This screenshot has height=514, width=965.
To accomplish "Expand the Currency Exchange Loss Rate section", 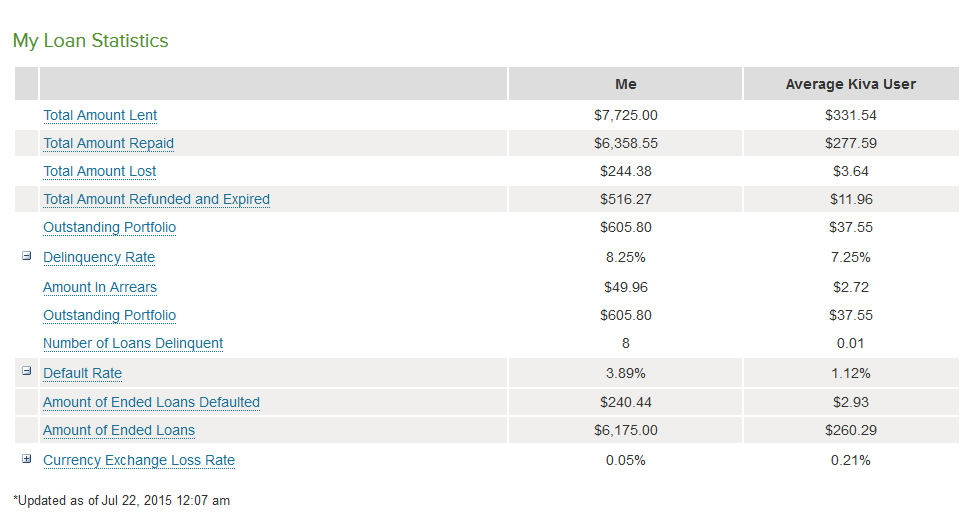I will (x=27, y=459).
